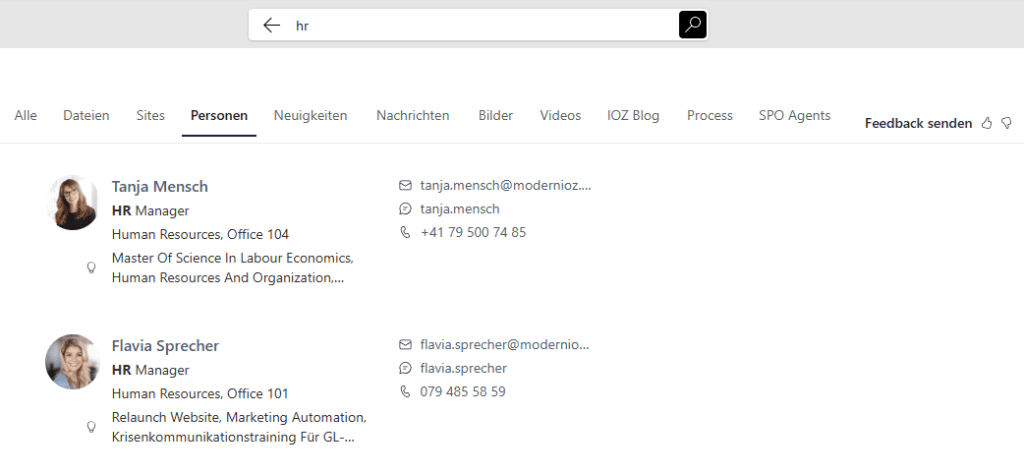1024x475 pixels.
Task: Click Feedback senden
Action: 918,123
